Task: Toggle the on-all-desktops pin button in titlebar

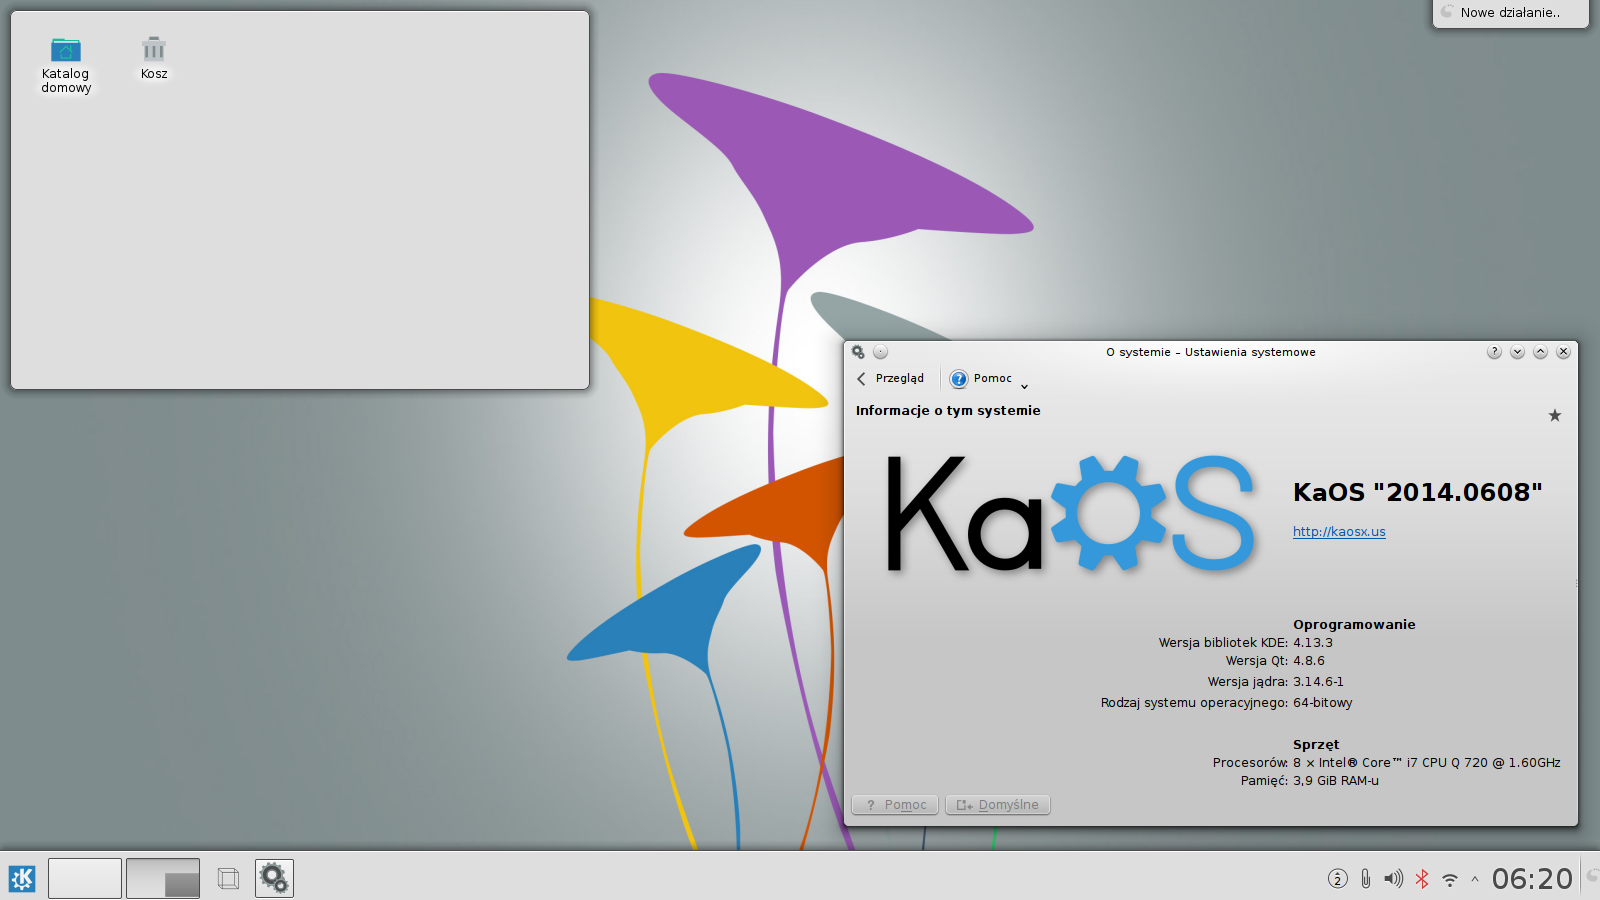Action: tap(880, 352)
